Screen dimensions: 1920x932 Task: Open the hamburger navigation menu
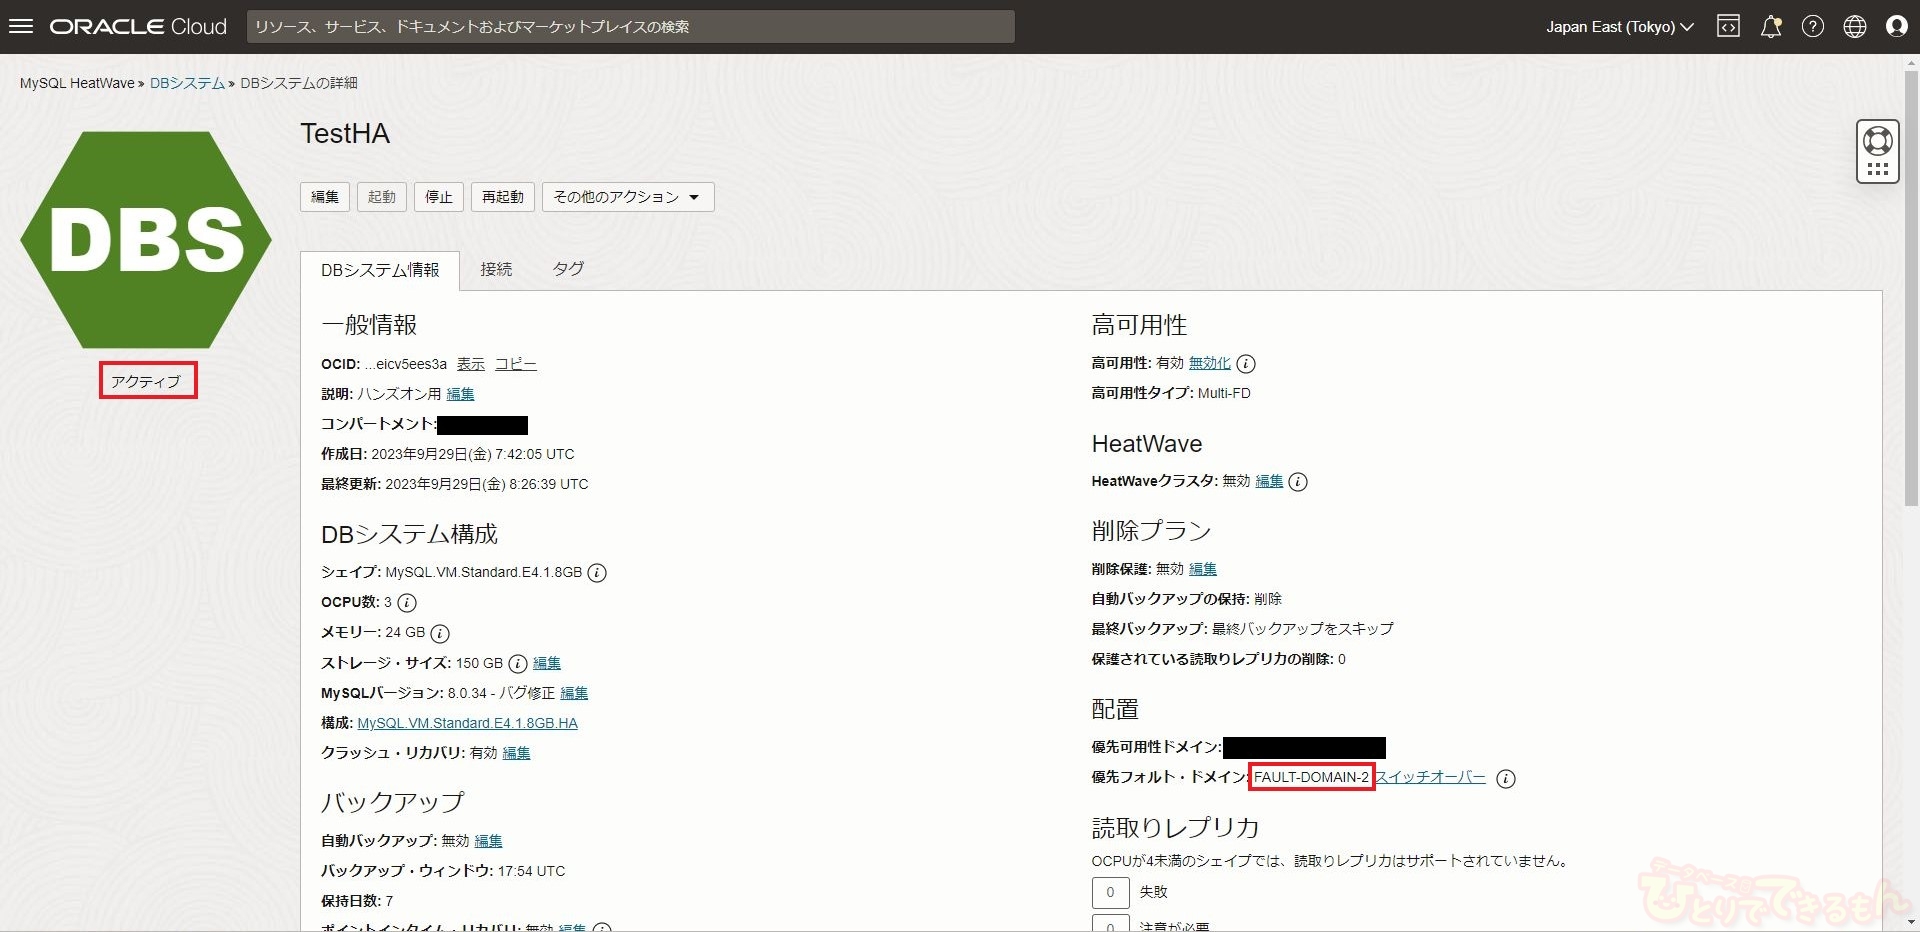[21, 27]
